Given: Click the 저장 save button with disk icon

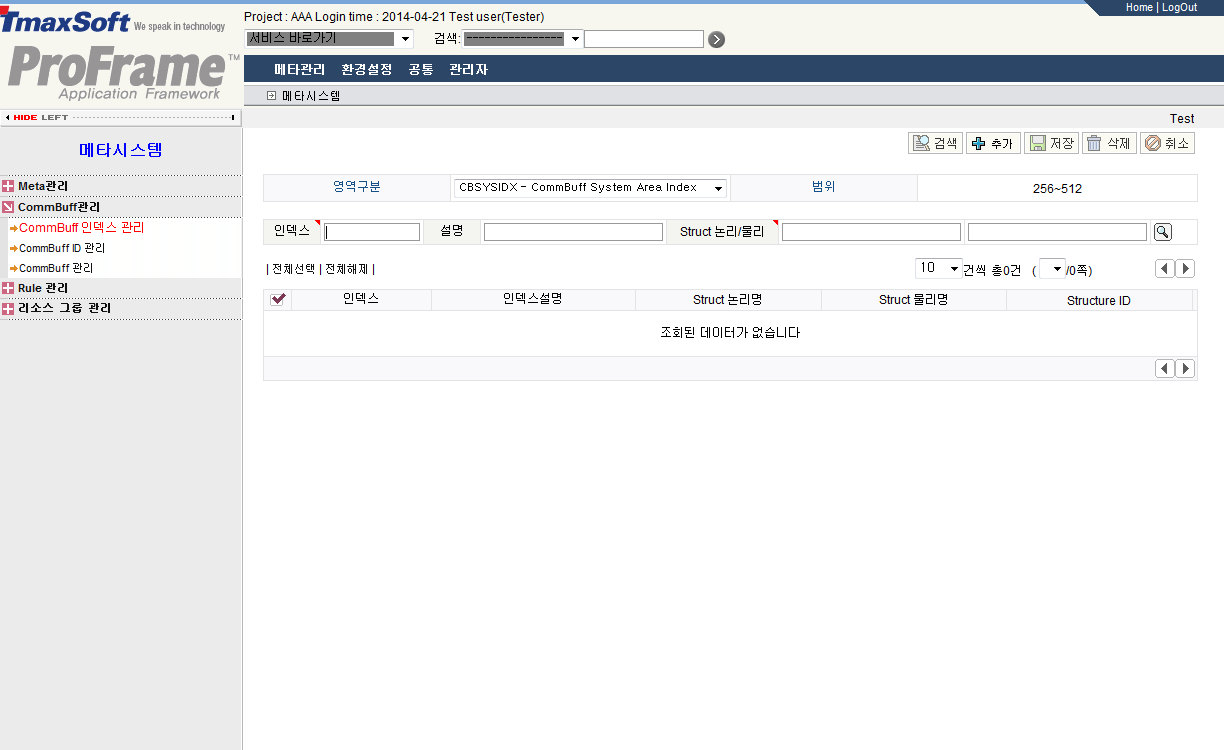Looking at the screenshot, I should pos(1051,144).
